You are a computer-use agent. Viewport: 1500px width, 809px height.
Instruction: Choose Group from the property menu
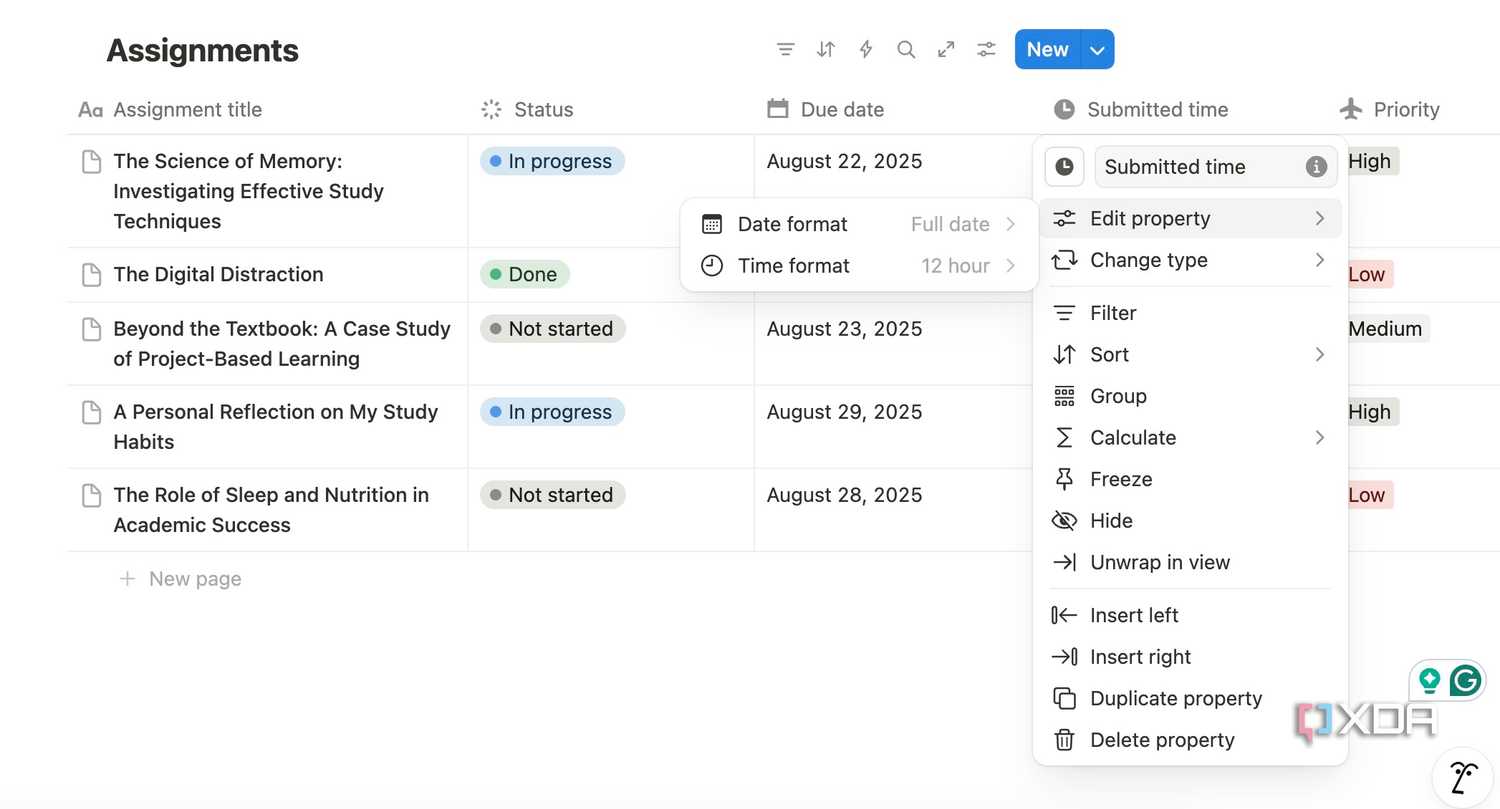(x=1190, y=396)
